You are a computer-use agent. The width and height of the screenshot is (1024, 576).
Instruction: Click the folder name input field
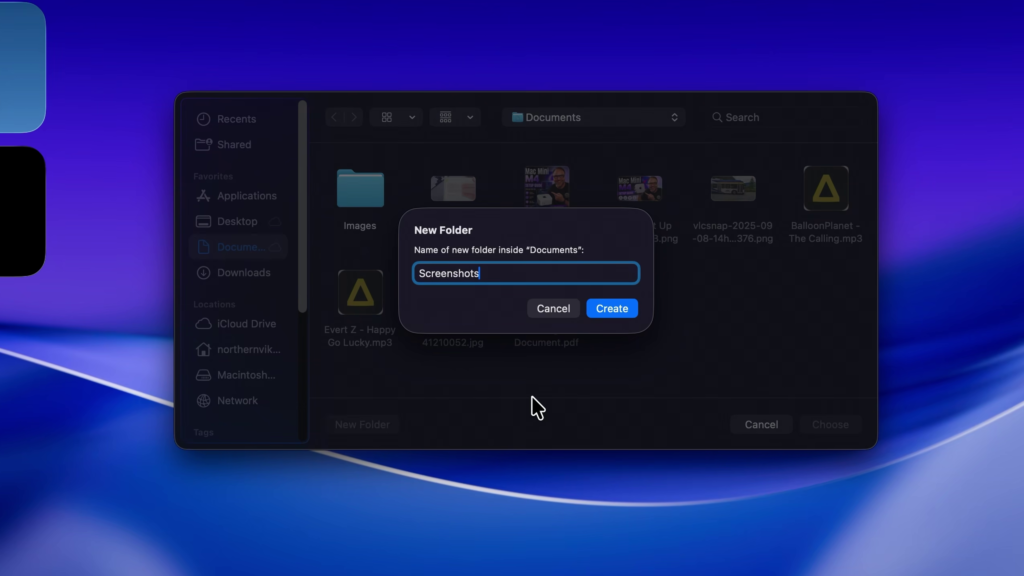(x=526, y=273)
